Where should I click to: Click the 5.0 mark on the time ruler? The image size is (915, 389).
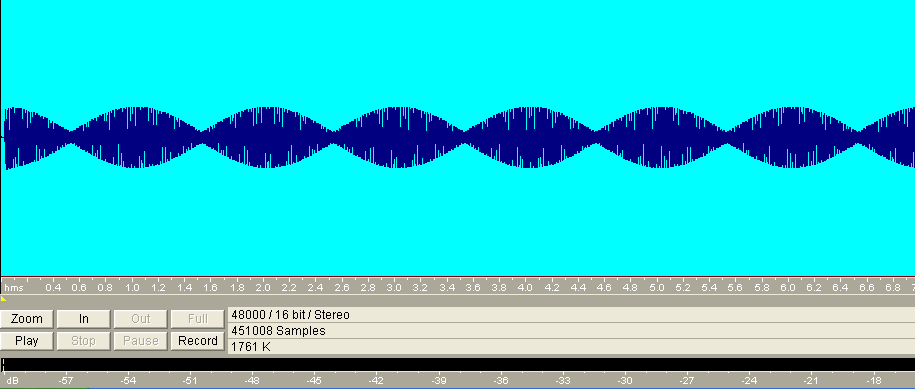pos(656,288)
